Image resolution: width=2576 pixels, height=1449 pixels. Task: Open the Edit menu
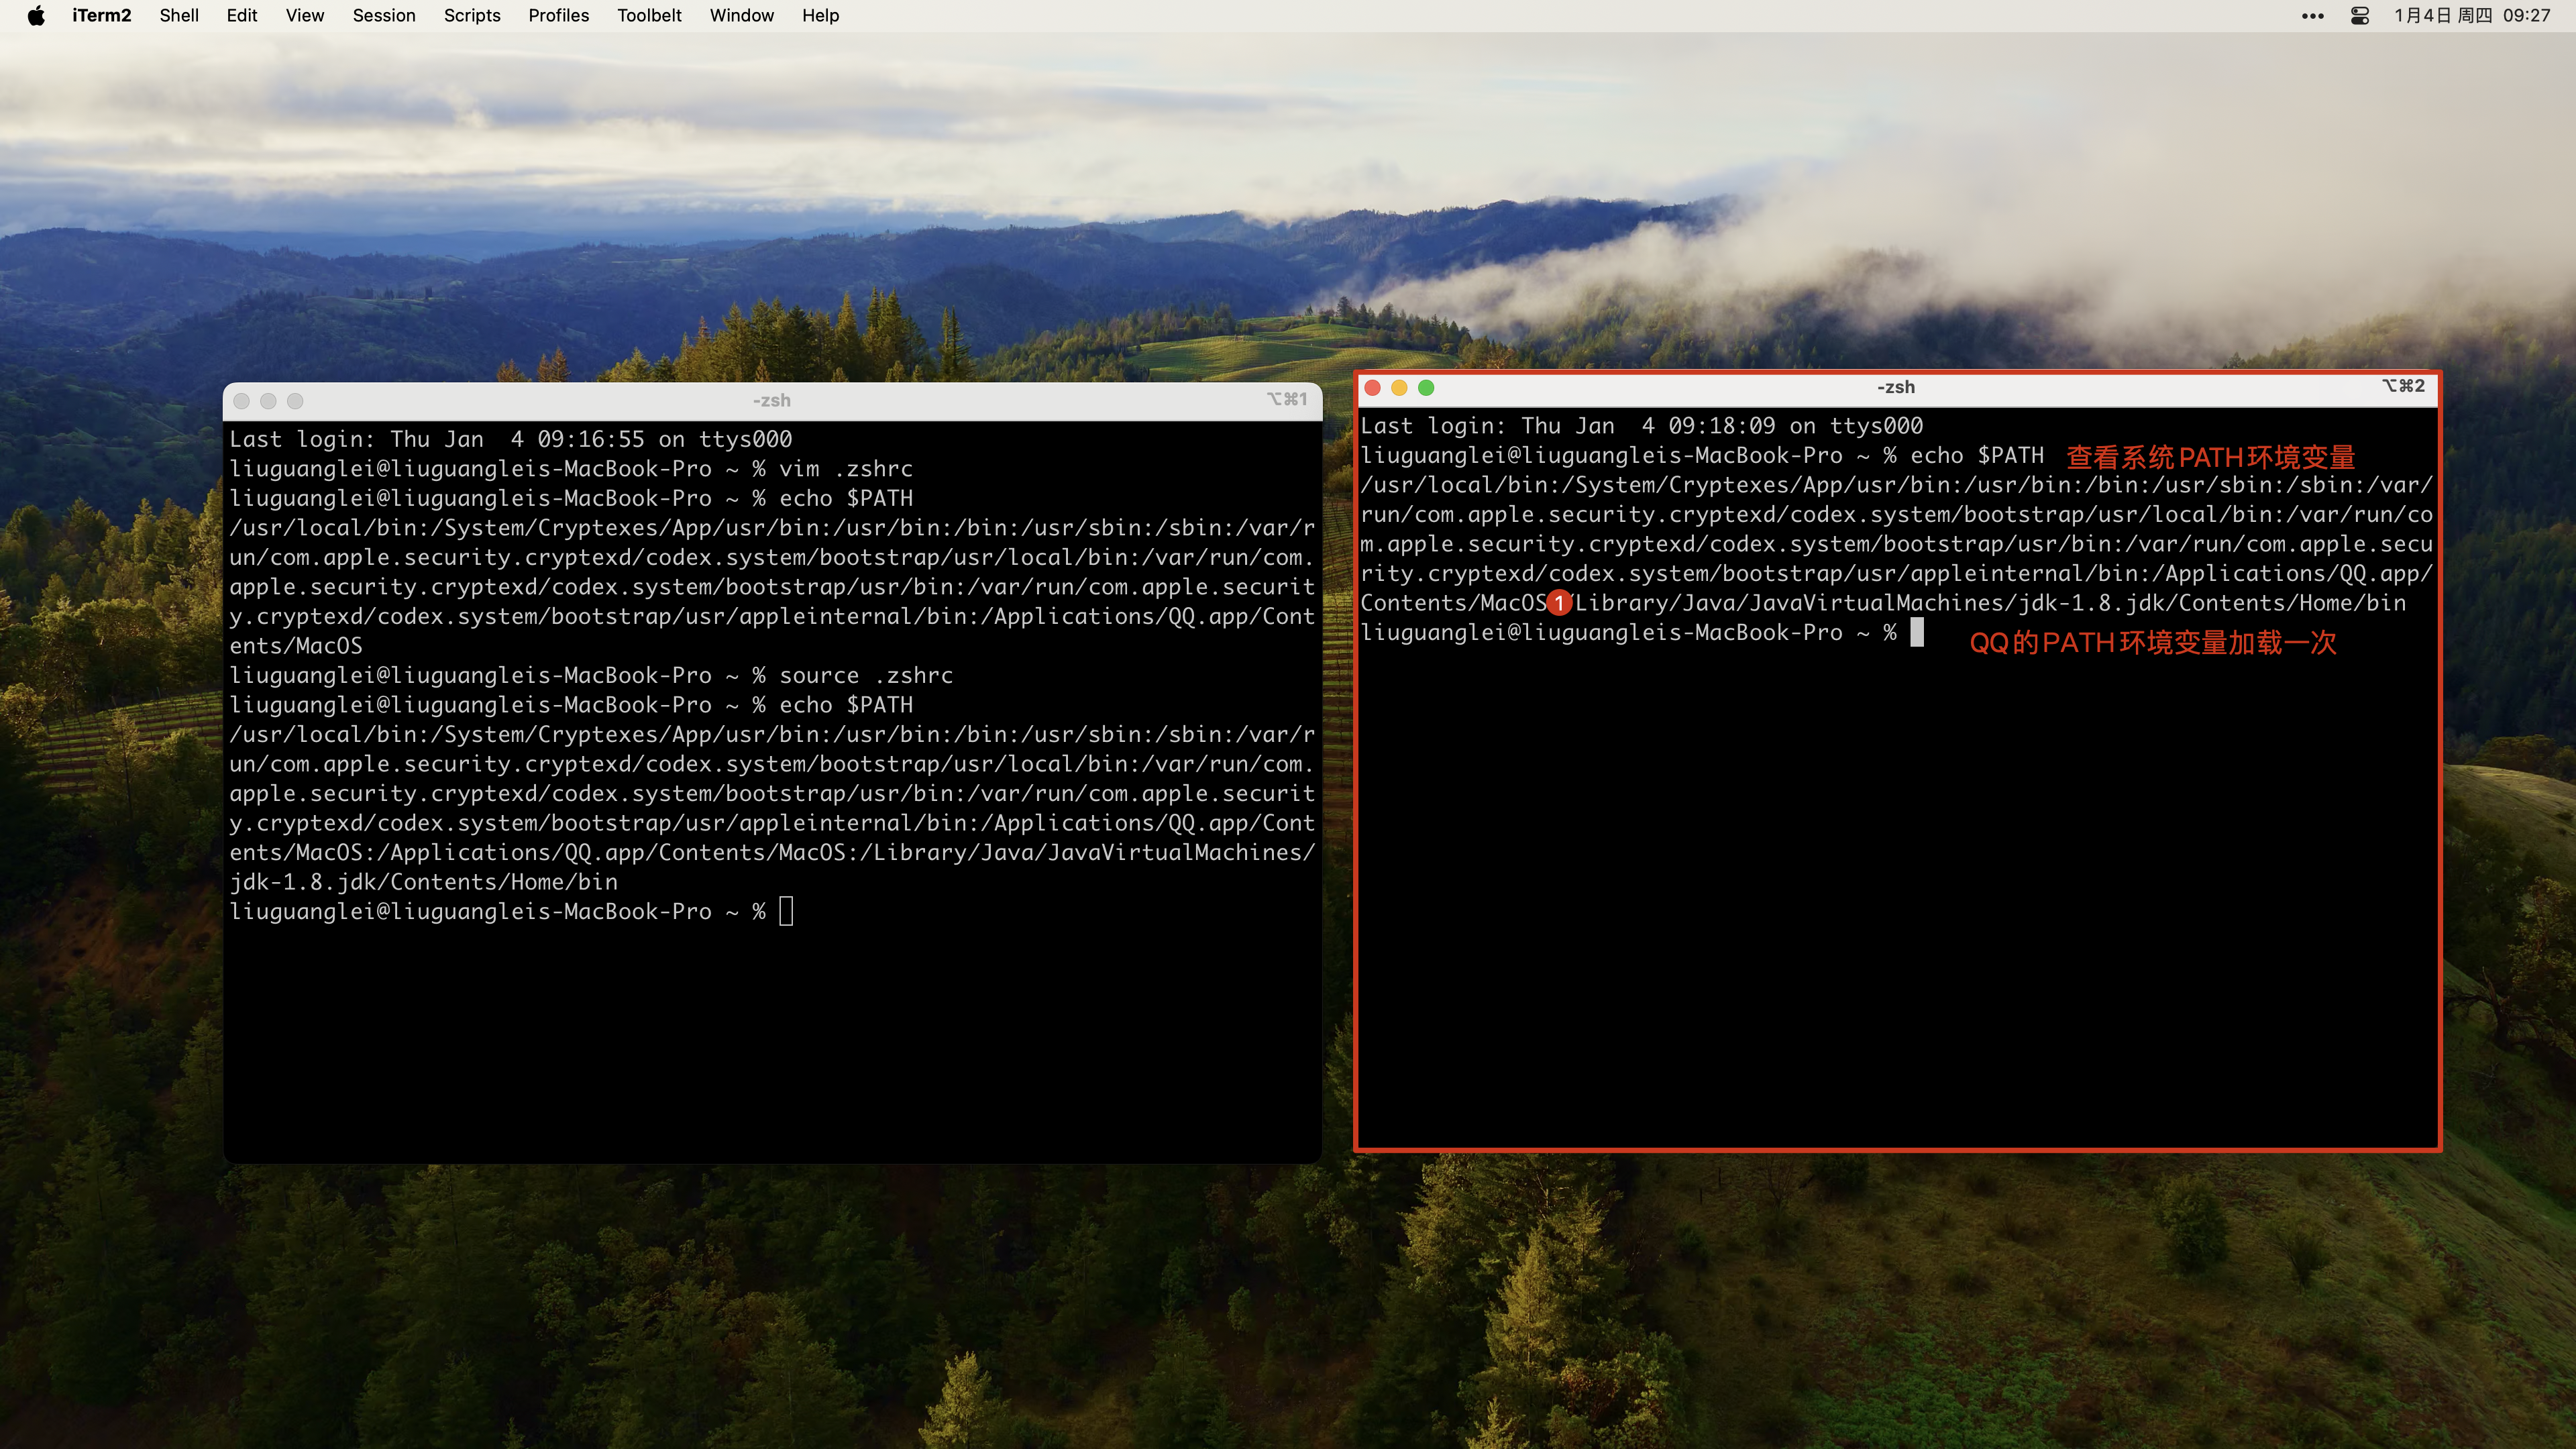(241, 15)
